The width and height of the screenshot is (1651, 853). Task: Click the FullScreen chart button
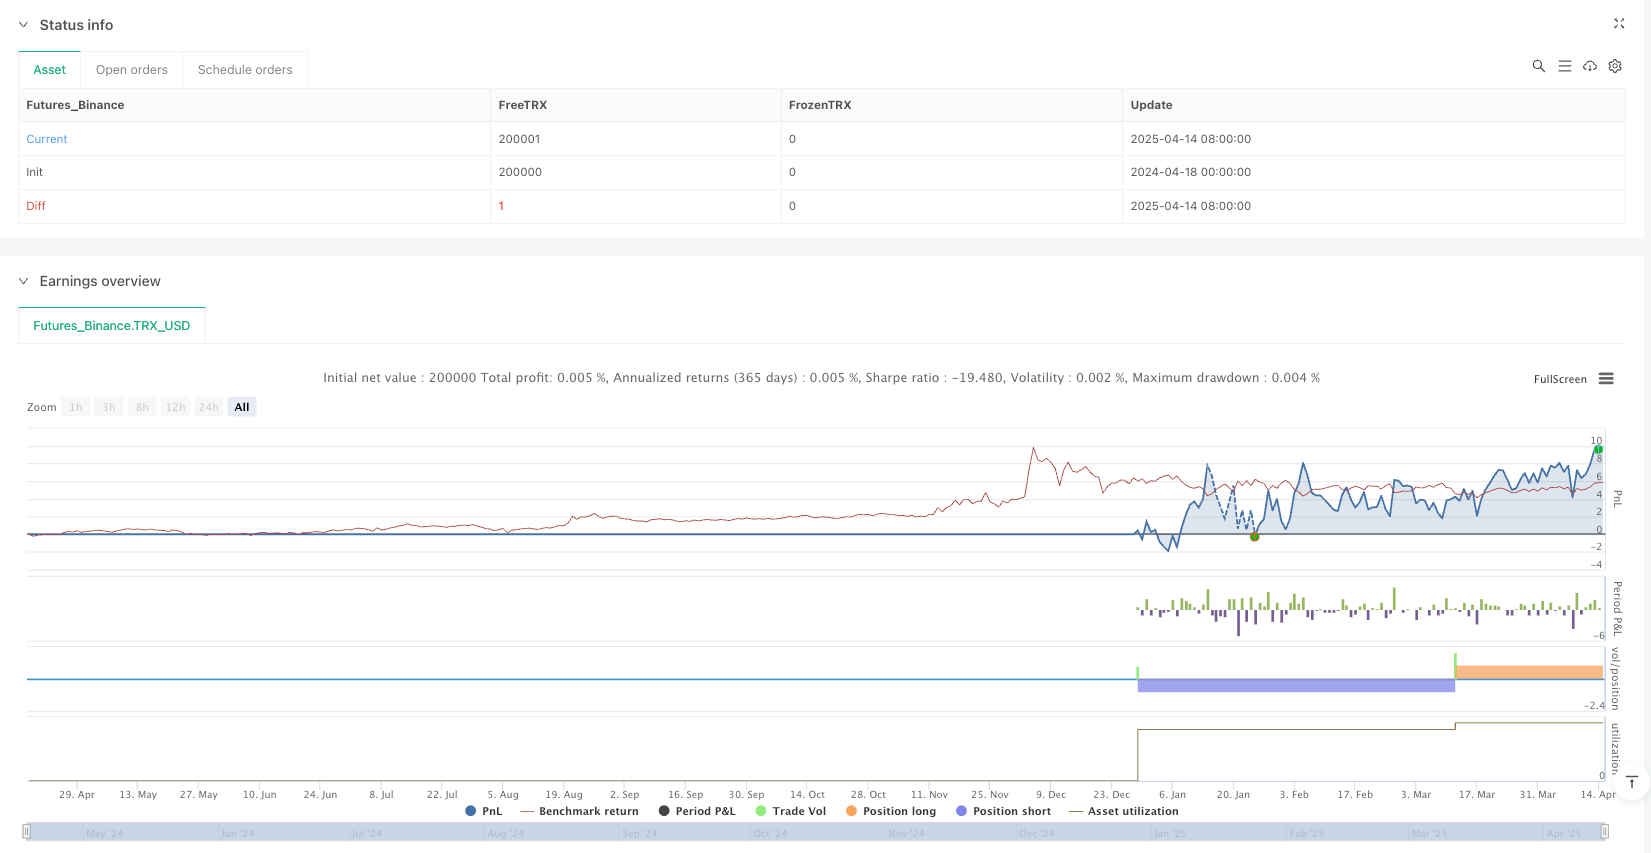pyautogui.click(x=1560, y=379)
